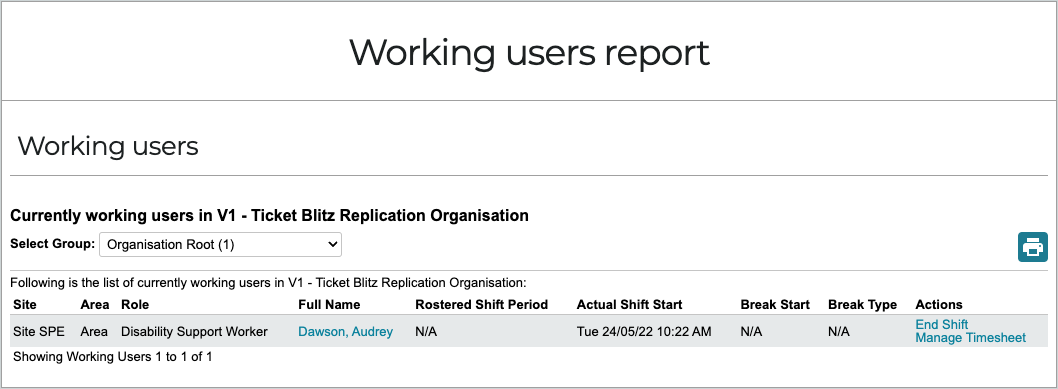The image size is (1058, 389).
Task: End shift for Dawson, Audrey
Action: tap(941, 324)
